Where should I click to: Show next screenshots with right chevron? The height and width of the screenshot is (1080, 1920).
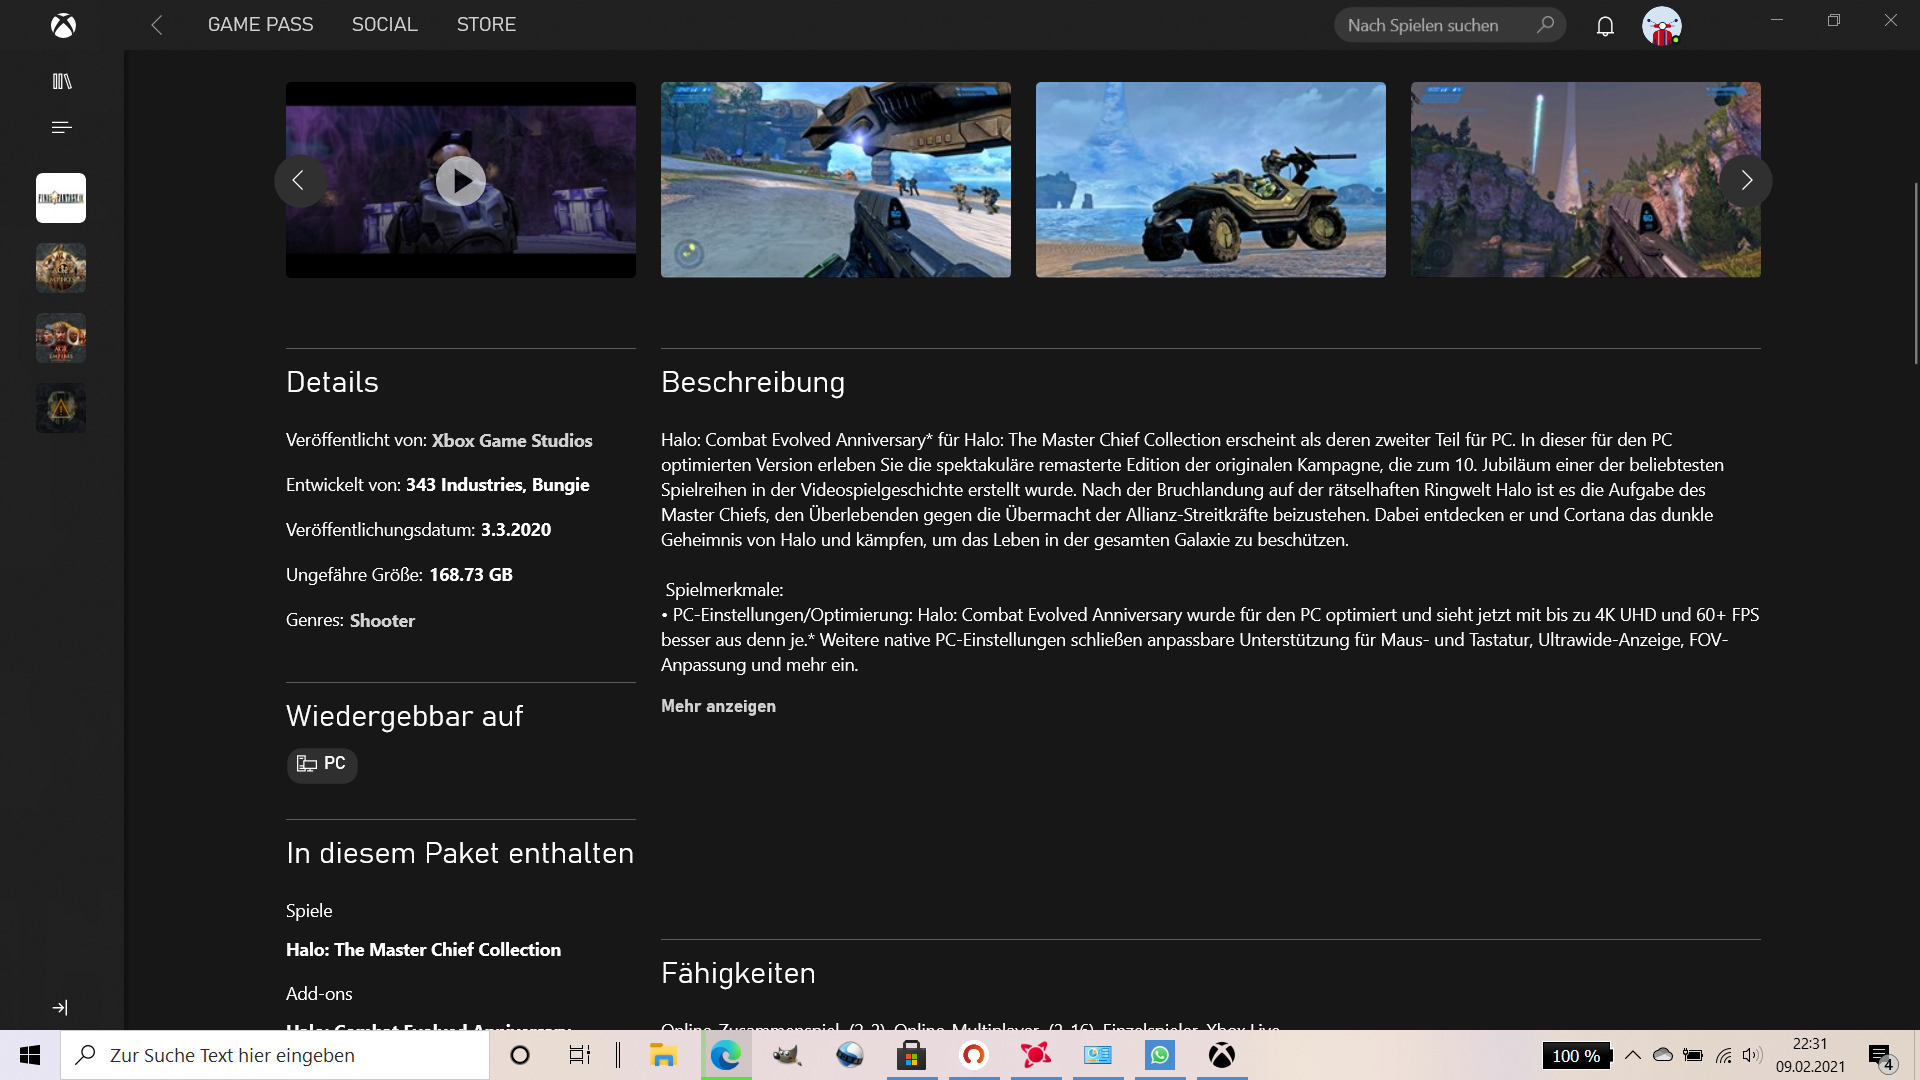[1746, 181]
